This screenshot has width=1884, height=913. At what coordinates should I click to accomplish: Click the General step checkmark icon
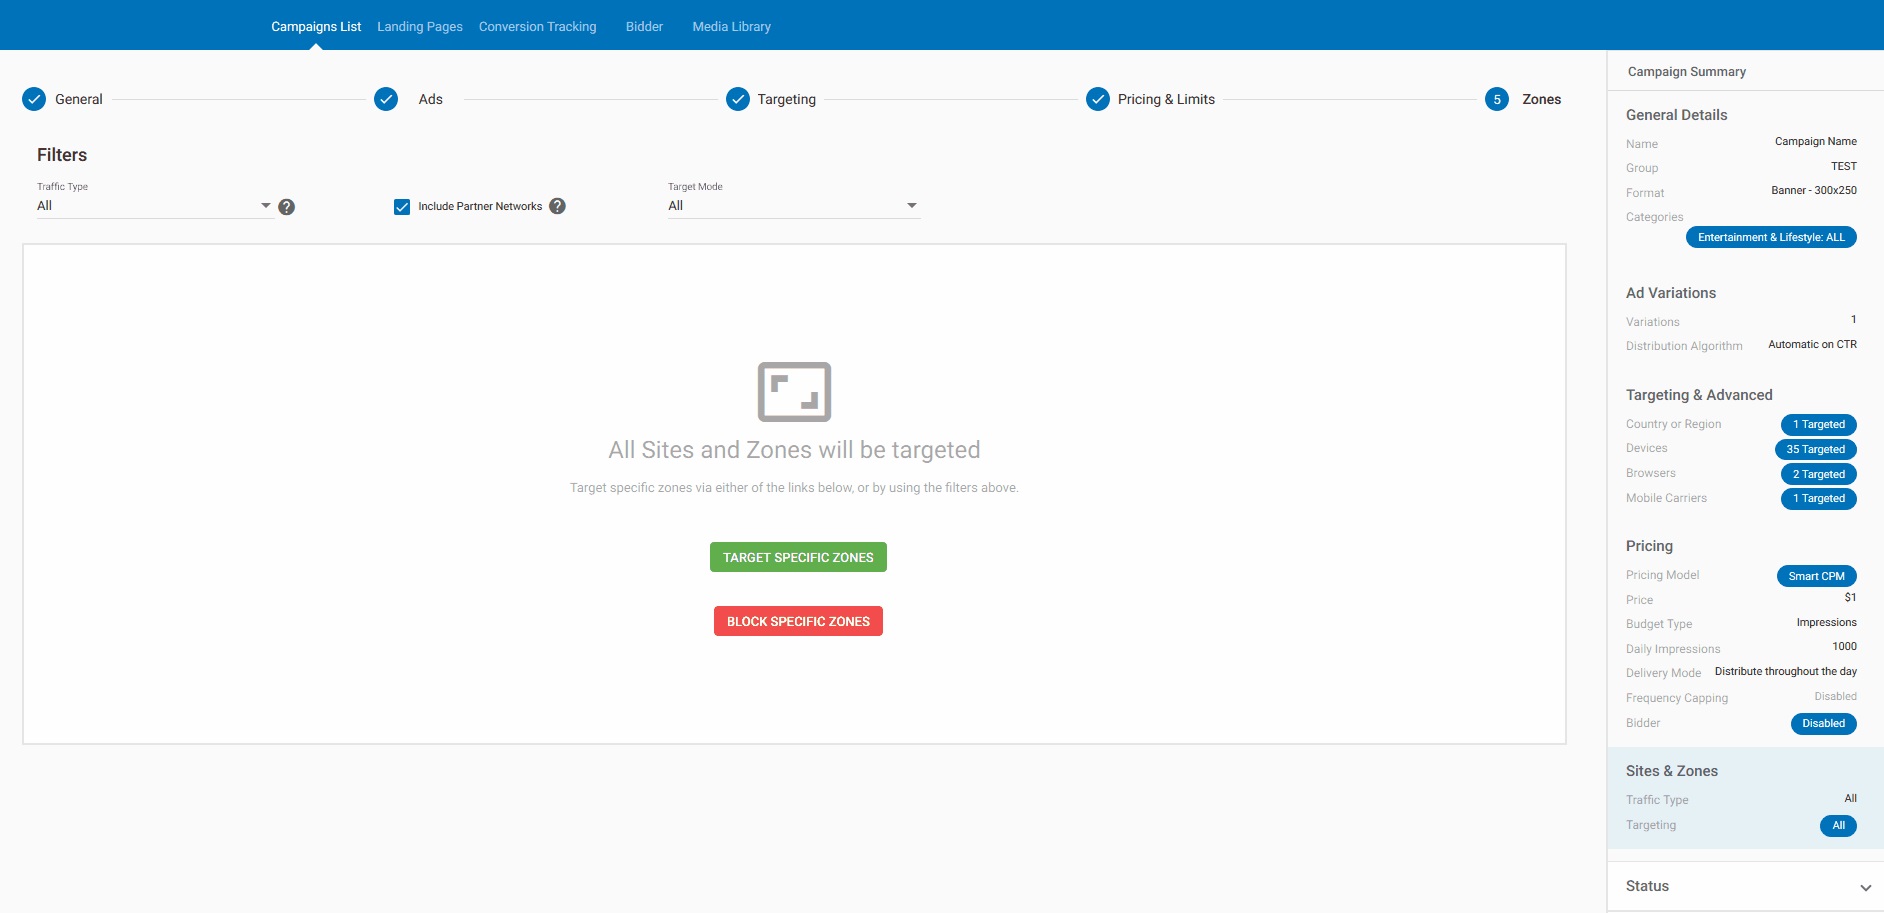coord(34,99)
